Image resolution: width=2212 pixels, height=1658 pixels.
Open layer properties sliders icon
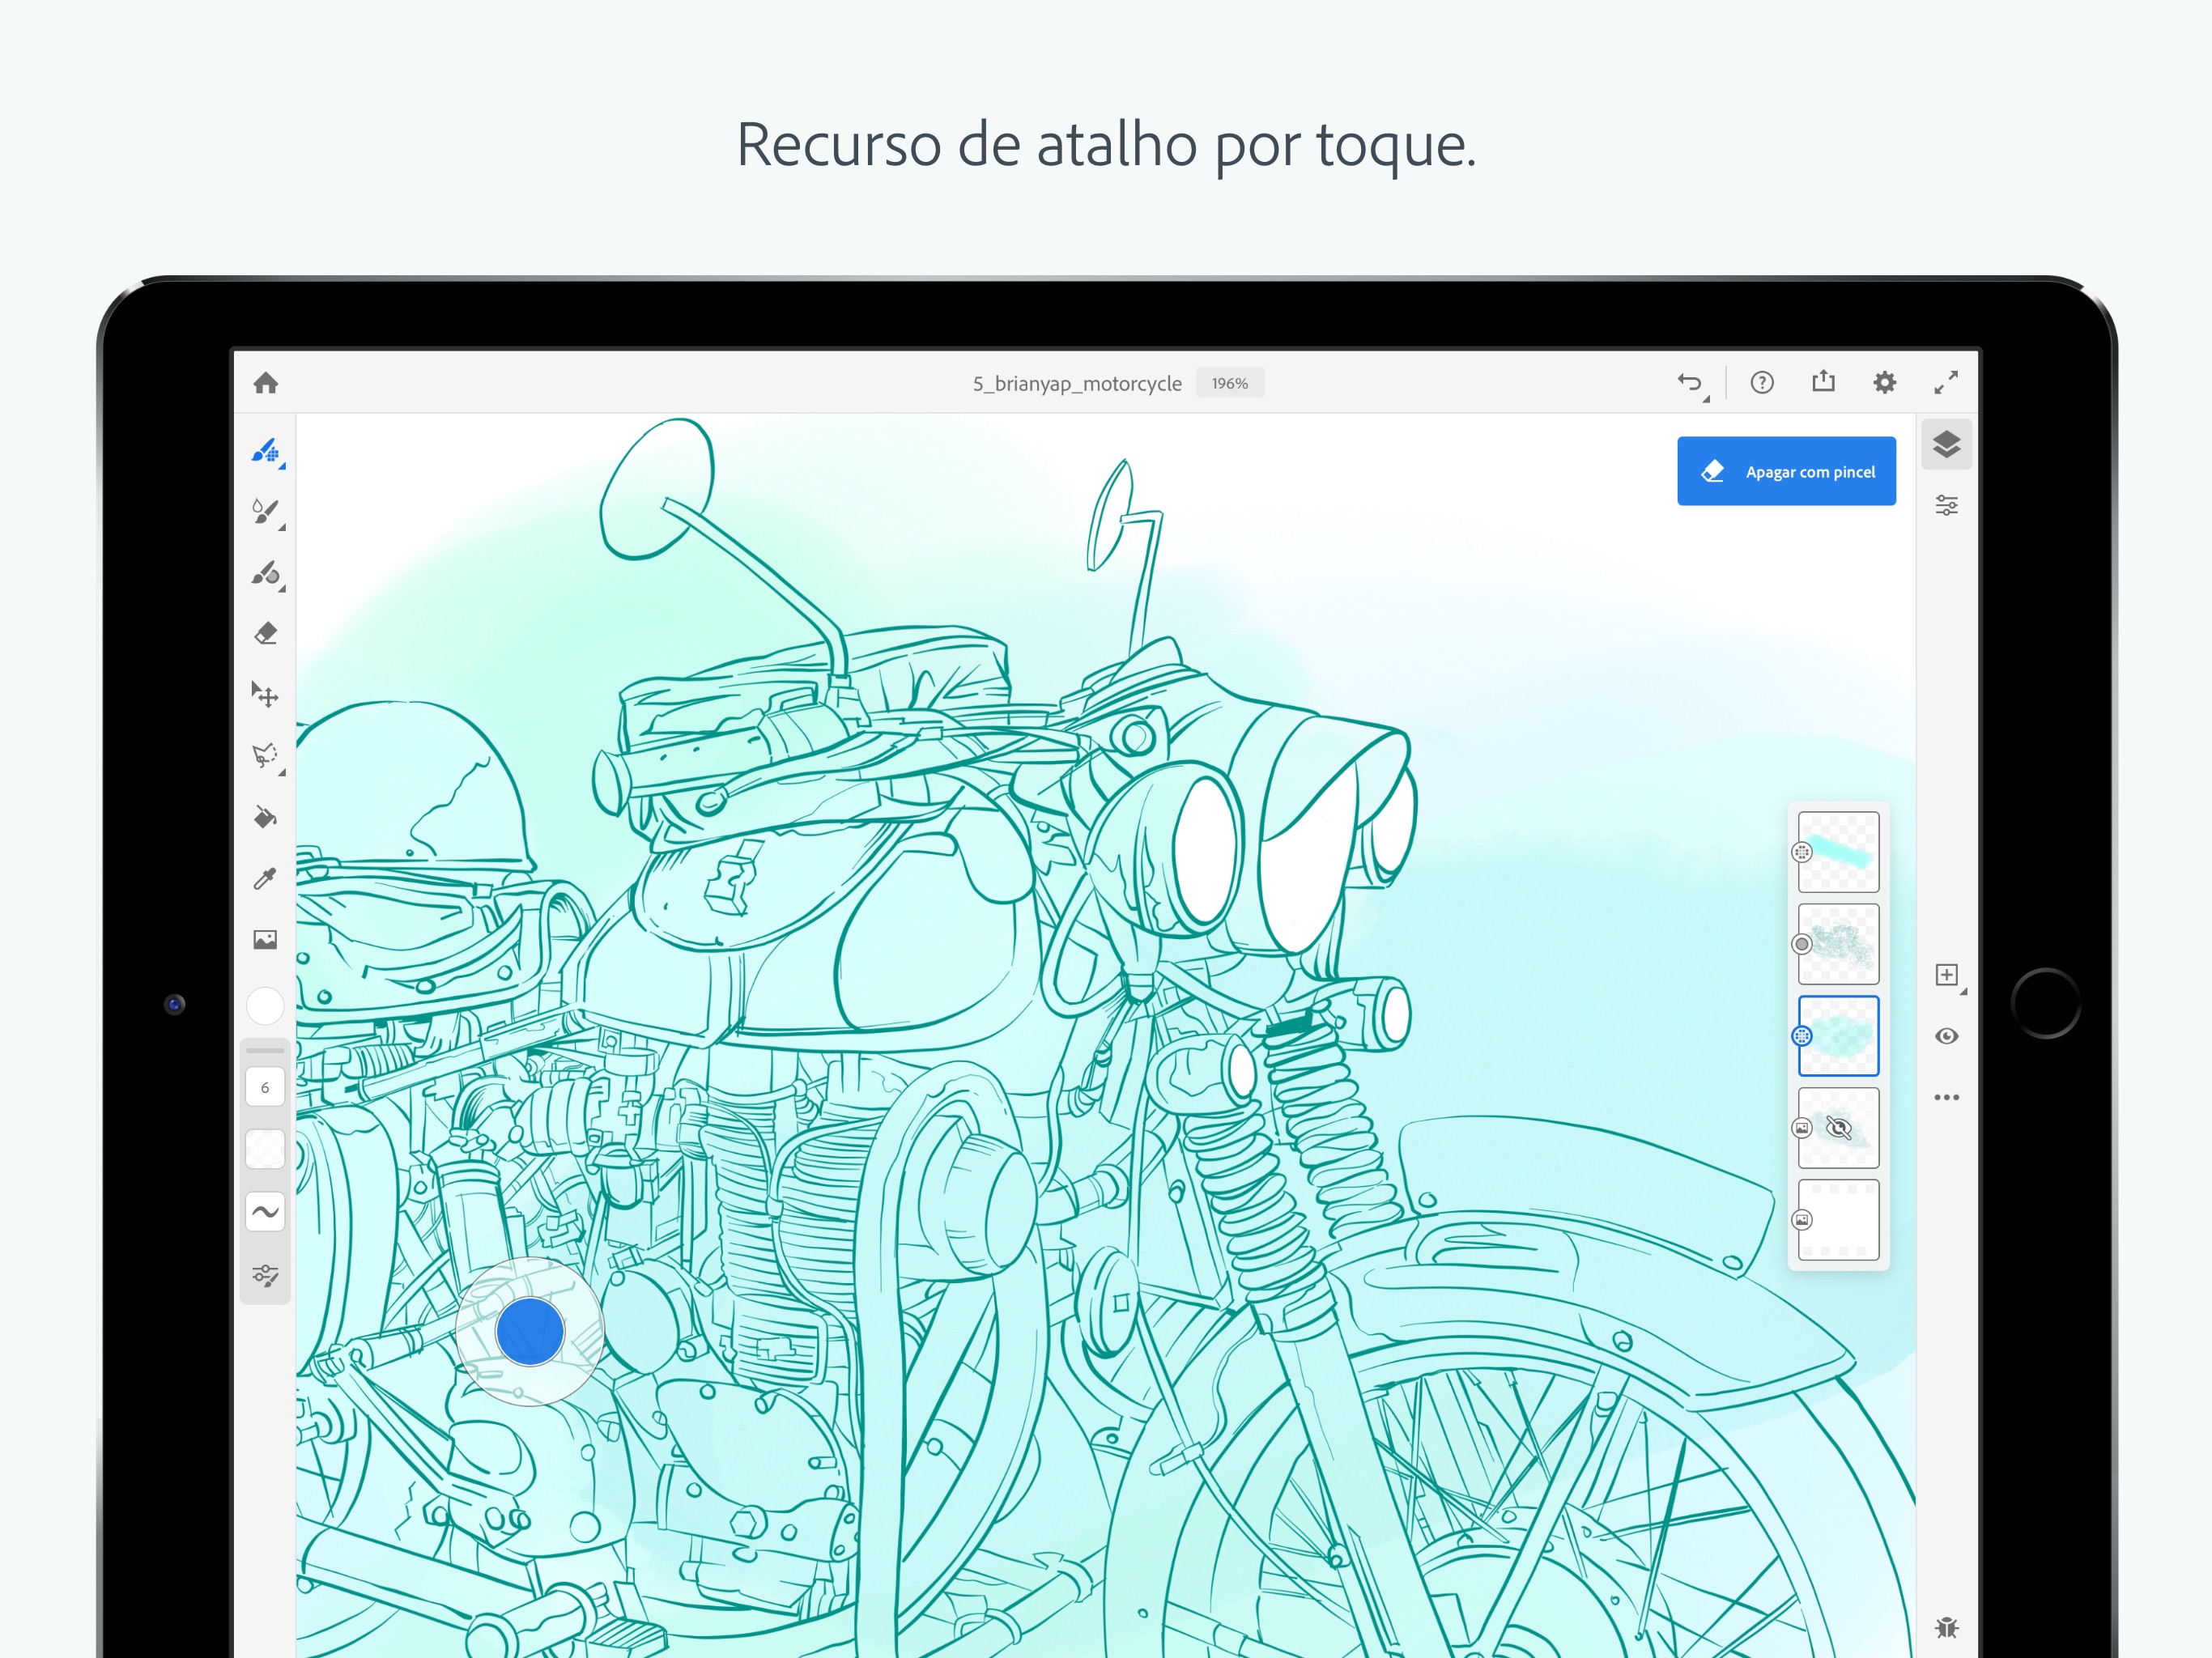pos(1946,506)
